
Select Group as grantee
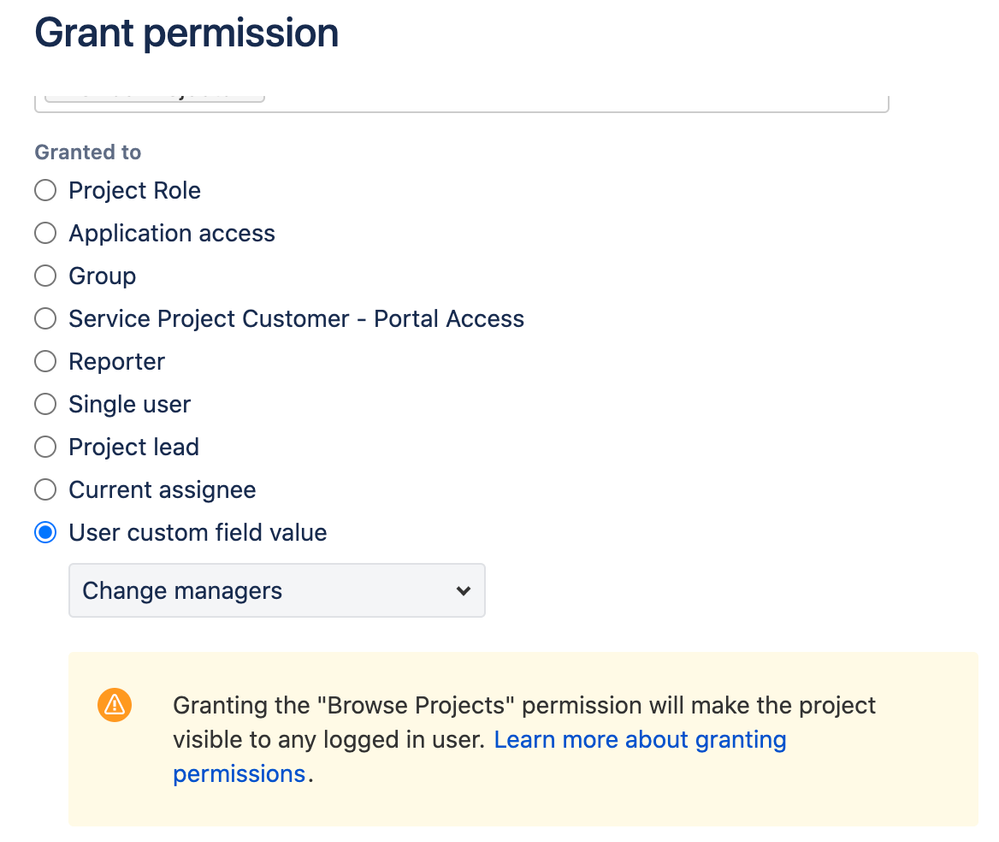point(45,276)
